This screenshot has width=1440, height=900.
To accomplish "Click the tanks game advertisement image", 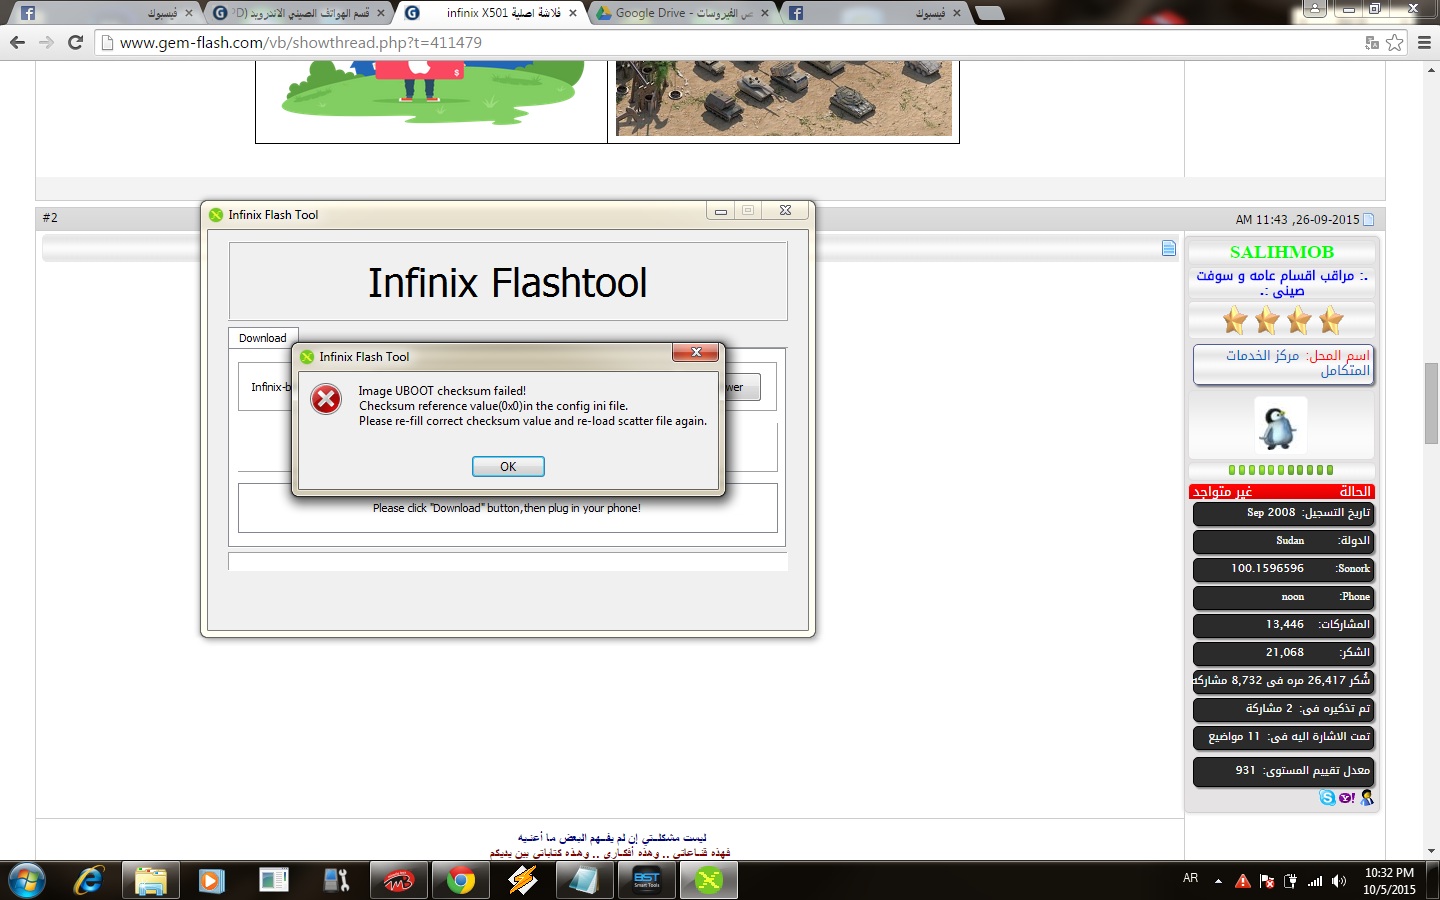I will (x=784, y=98).
